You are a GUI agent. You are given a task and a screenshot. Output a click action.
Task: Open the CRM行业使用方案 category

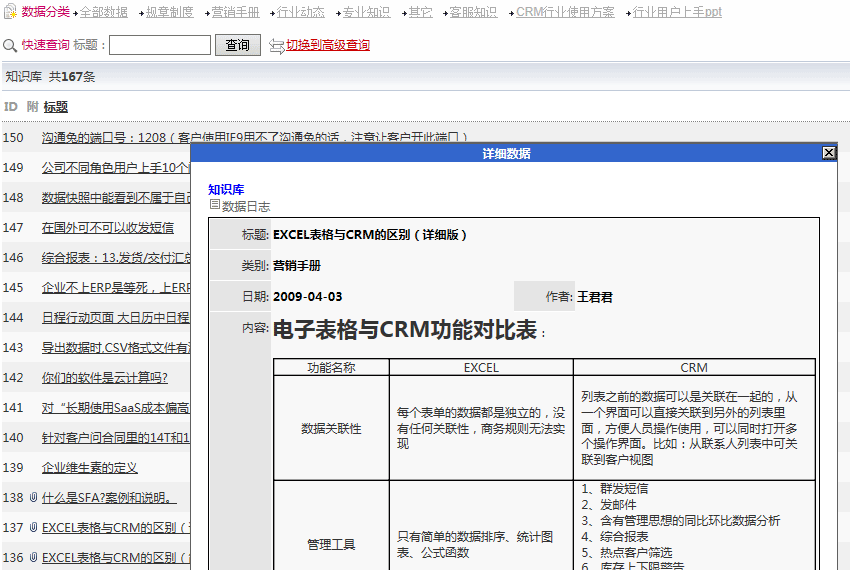tap(565, 12)
